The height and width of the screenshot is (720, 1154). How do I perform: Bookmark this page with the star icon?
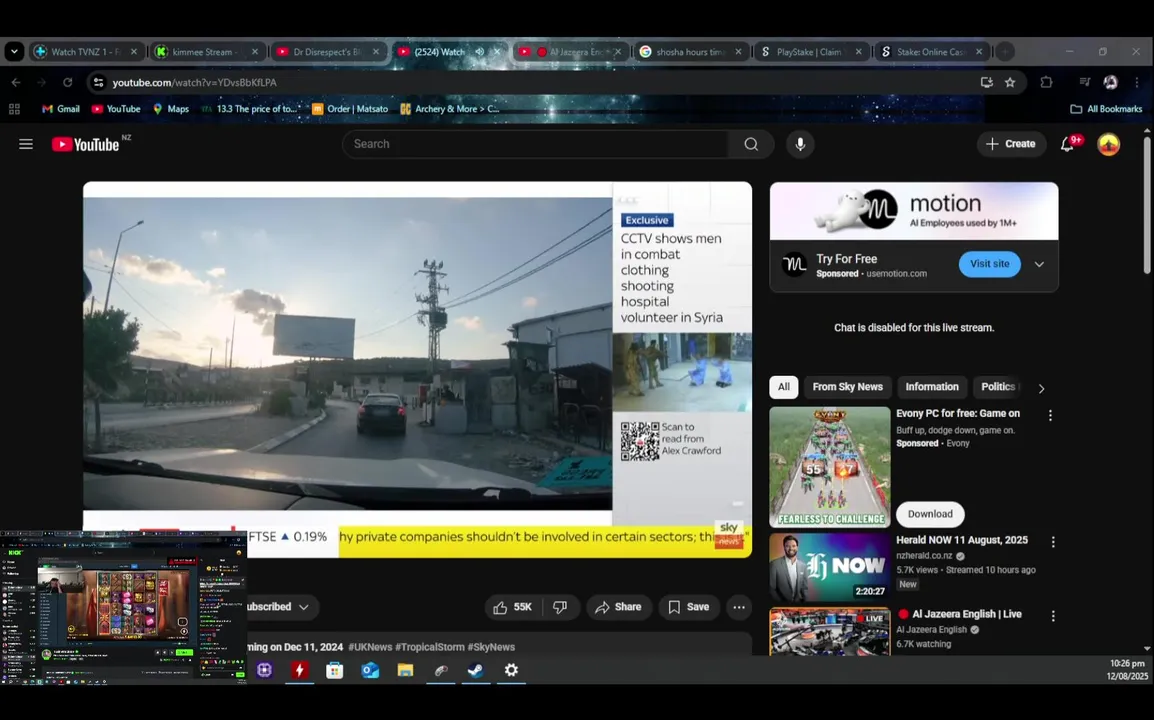[x=1010, y=82]
